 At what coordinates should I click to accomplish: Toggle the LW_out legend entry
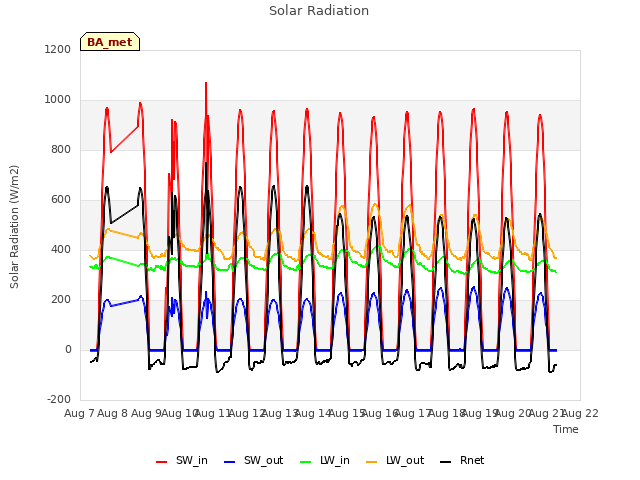[395, 461]
